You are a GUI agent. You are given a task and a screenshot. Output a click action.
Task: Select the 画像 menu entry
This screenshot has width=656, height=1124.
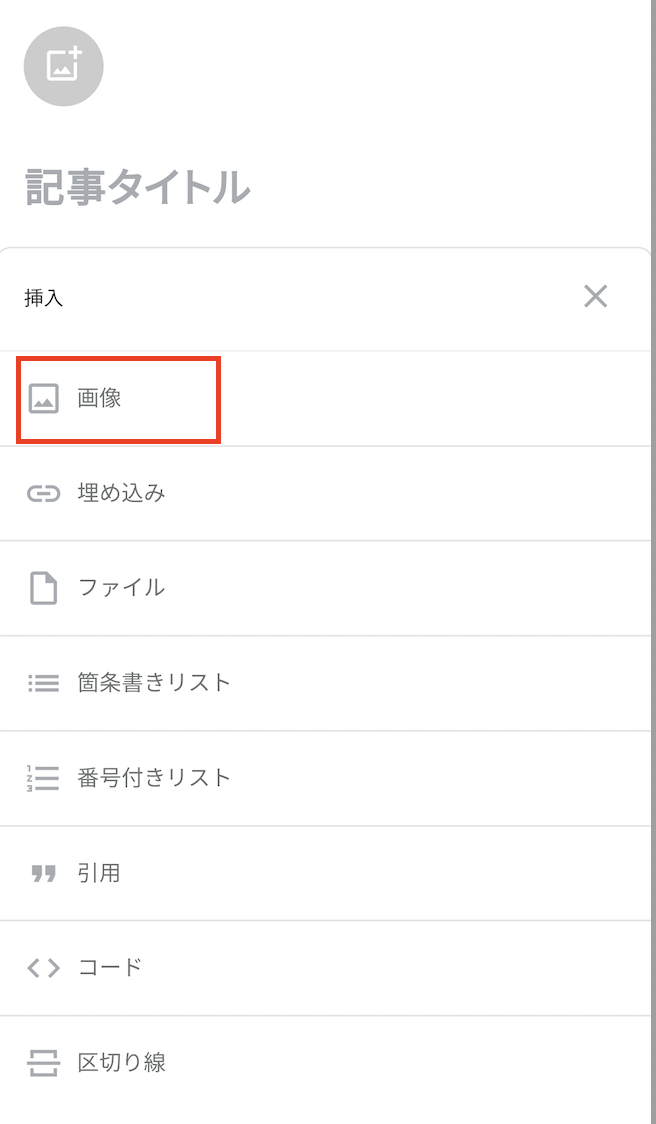[100, 398]
